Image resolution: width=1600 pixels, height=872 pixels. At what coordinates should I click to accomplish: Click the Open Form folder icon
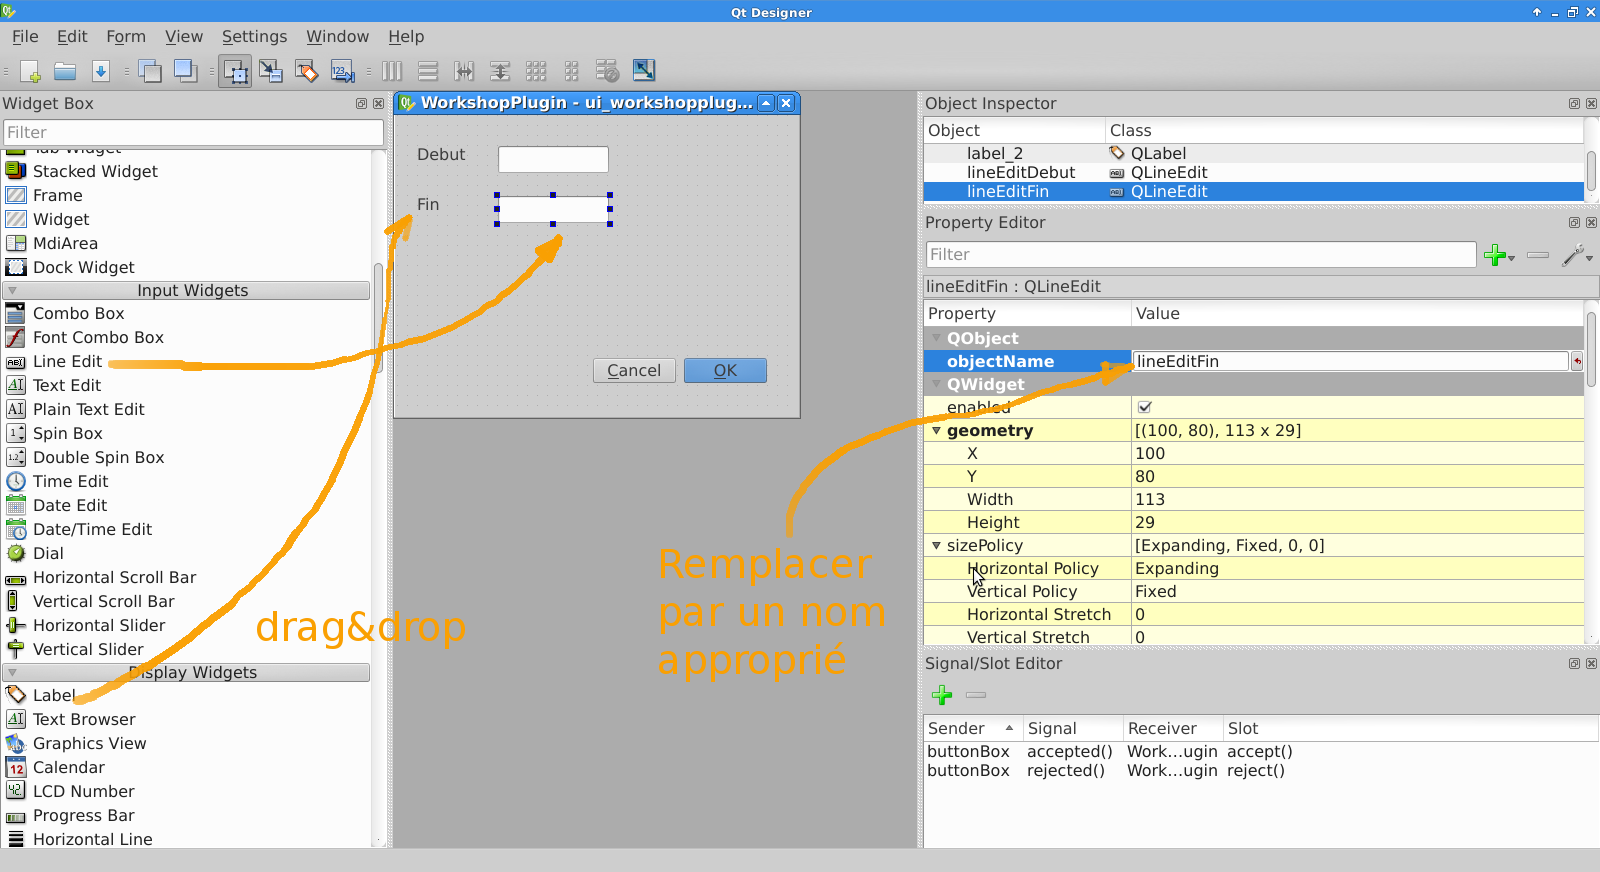click(65, 71)
